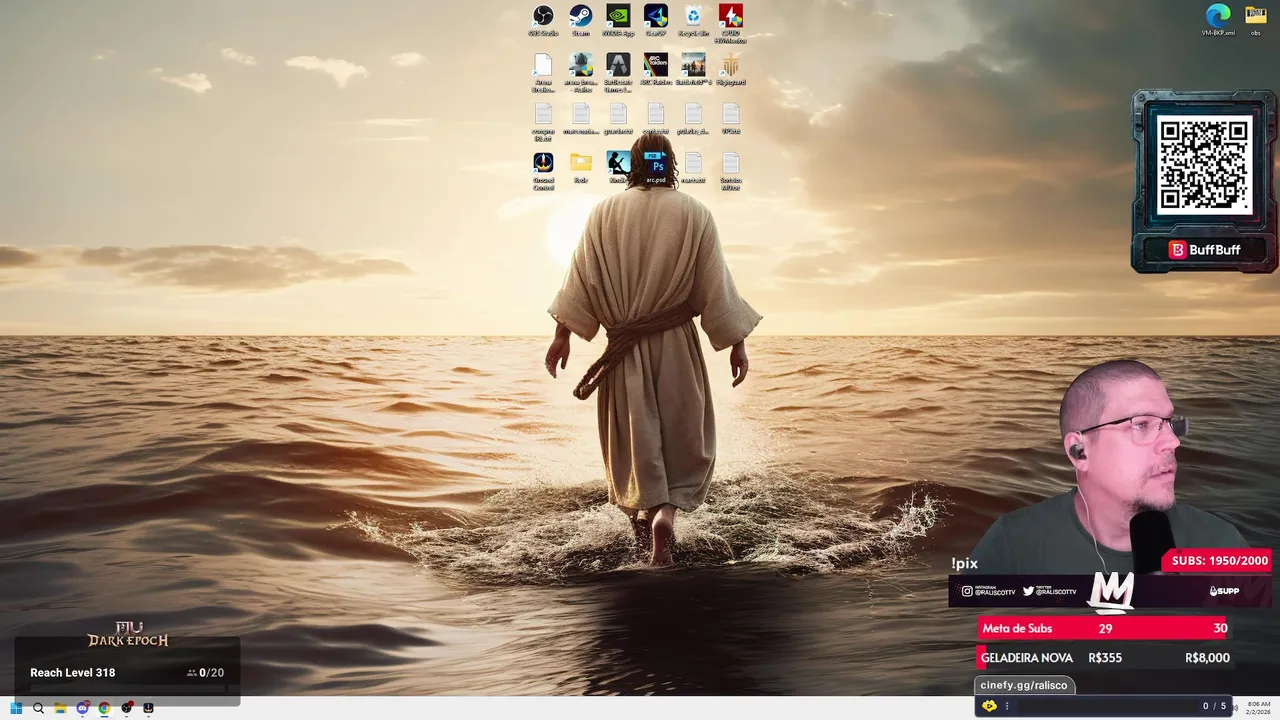Screen dimensions: 1280x720
Task: Open the Windows Start menu
Action: (x=16, y=708)
